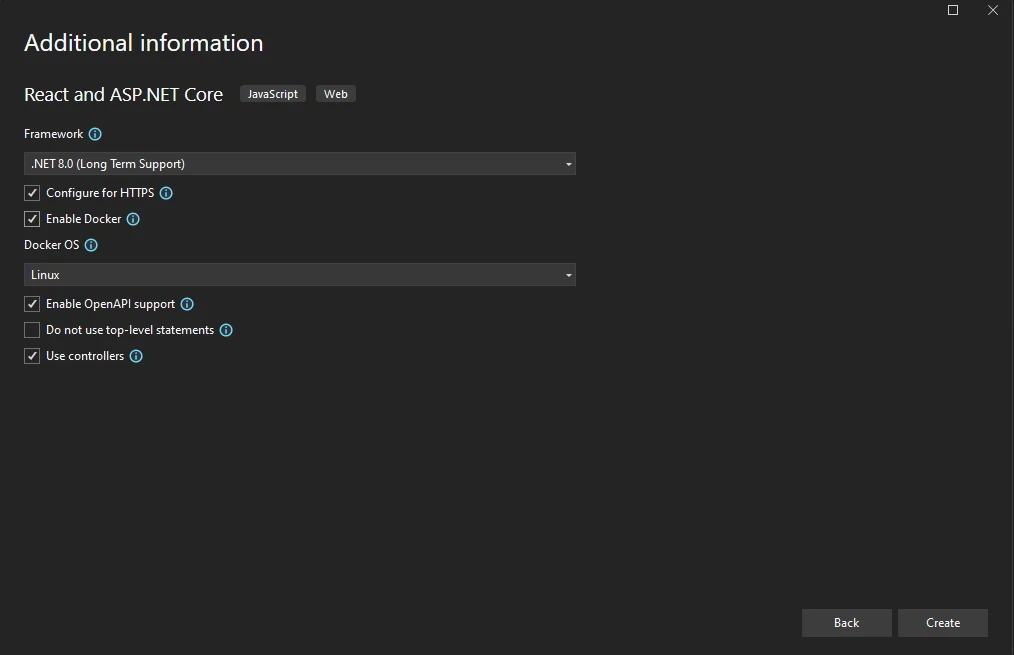Check Do not use top-level statements

point(32,330)
